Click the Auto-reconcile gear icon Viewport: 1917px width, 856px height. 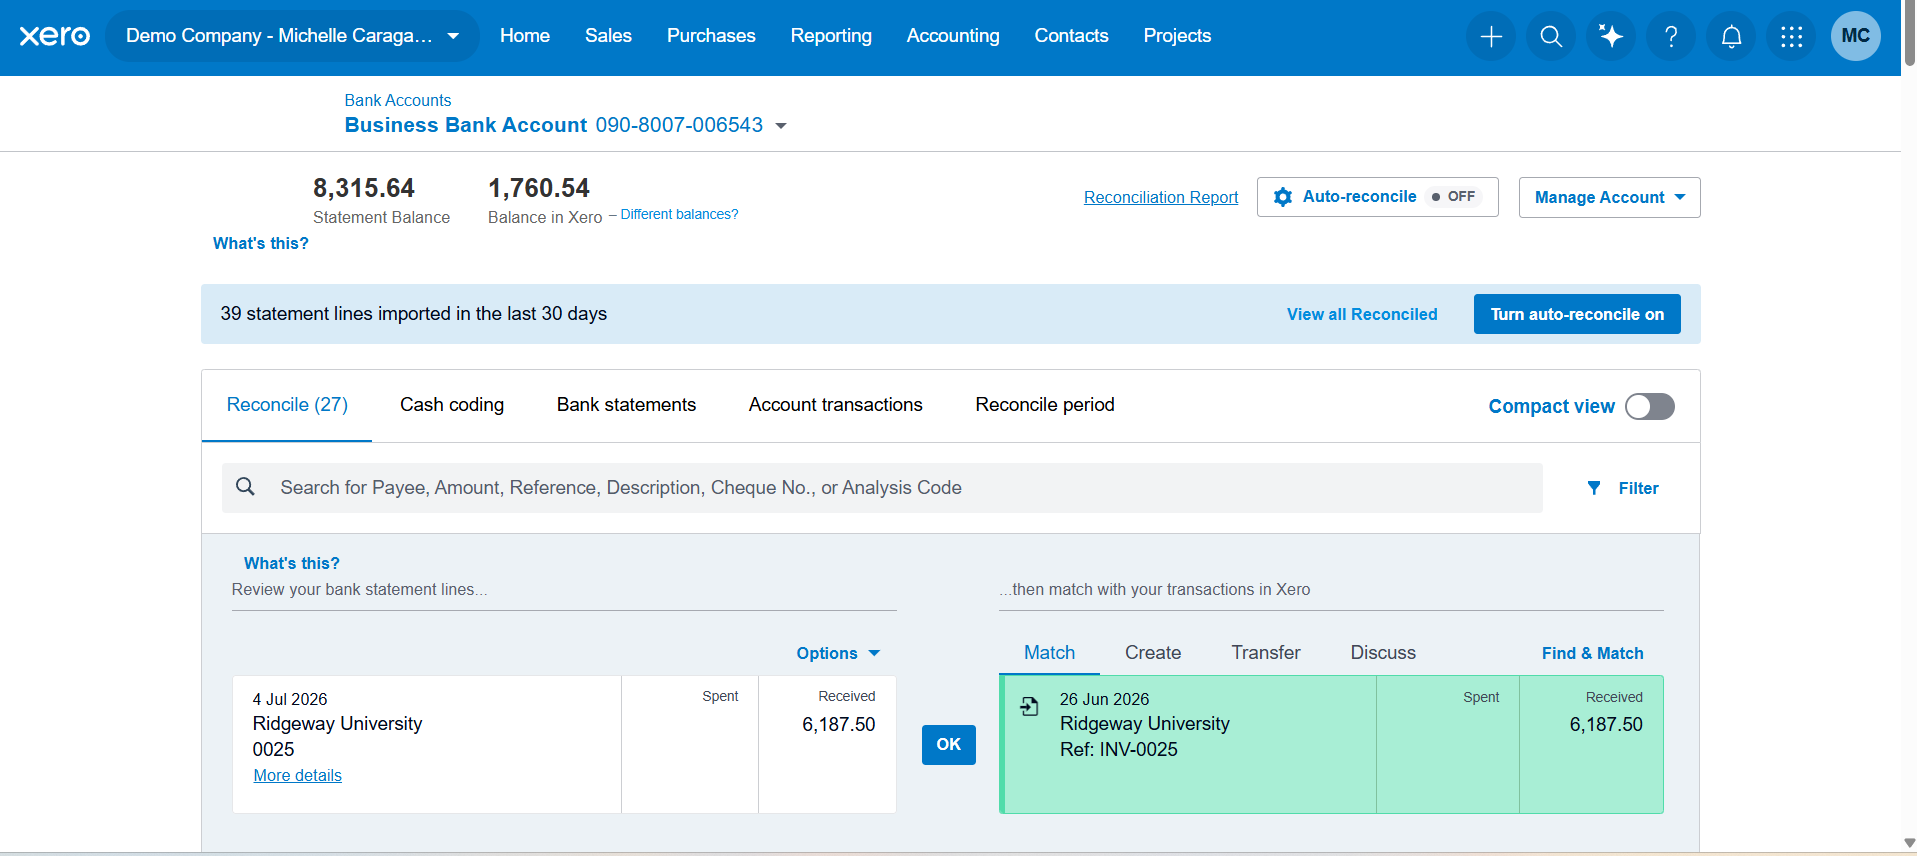click(x=1282, y=197)
